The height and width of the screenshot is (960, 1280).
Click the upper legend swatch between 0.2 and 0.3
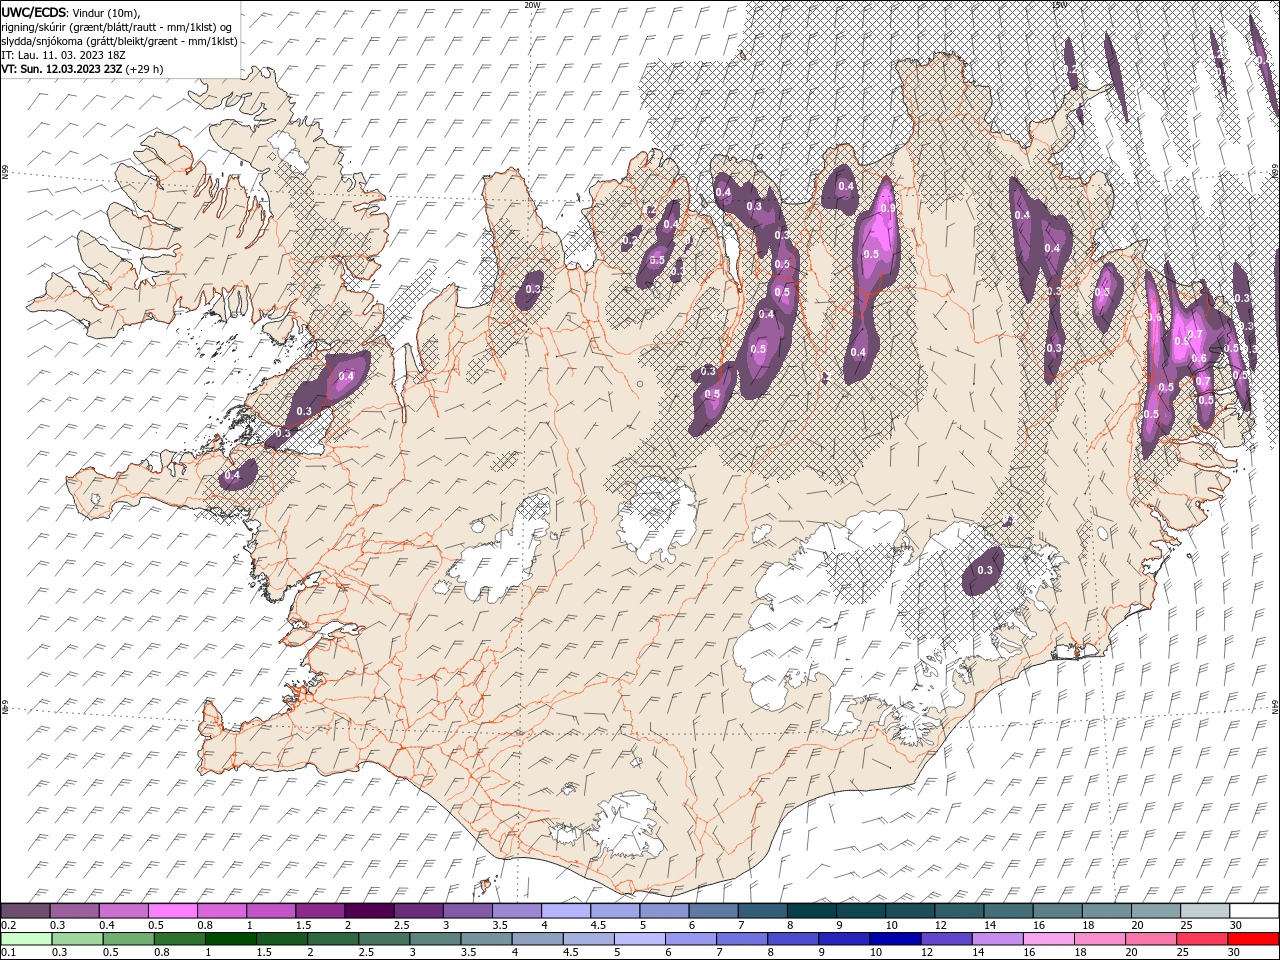(x=25, y=911)
